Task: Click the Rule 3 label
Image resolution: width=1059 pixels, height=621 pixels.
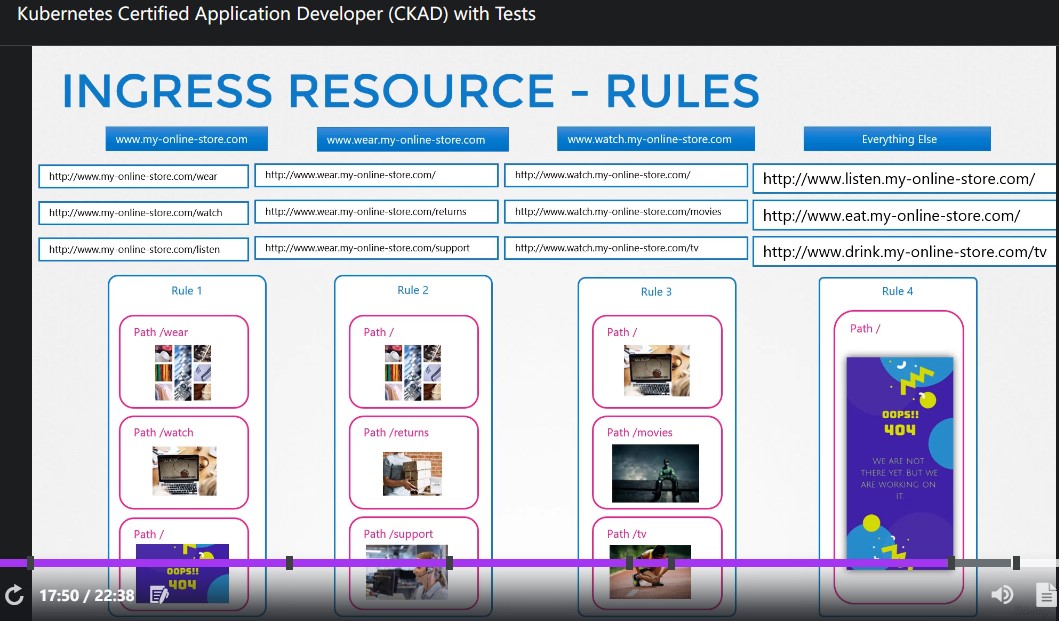Action: pos(656,292)
